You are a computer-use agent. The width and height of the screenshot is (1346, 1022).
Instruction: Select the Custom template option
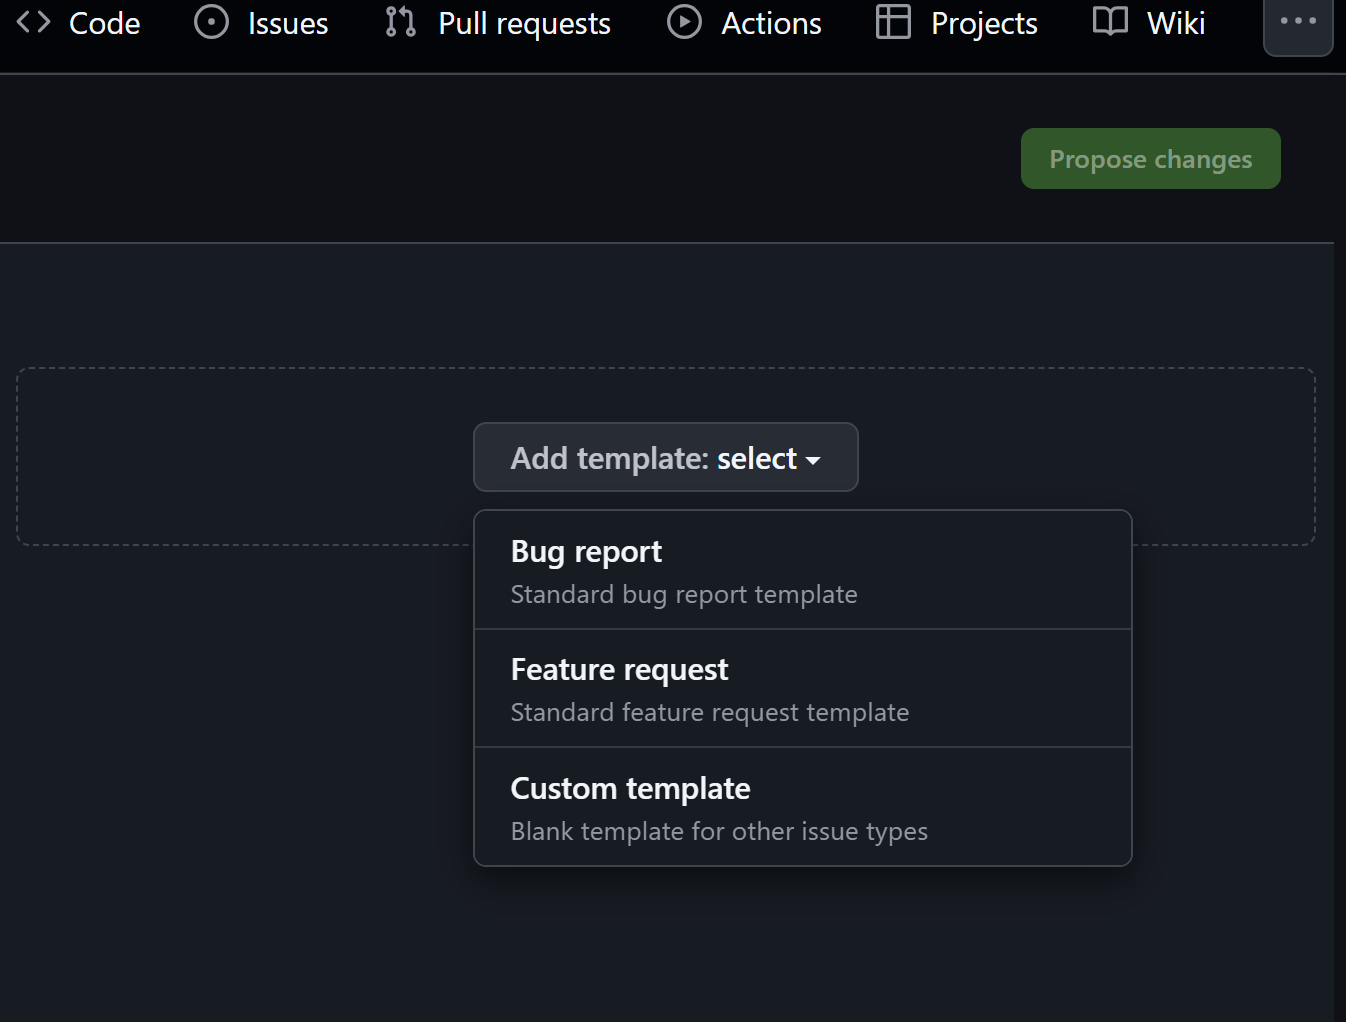click(630, 789)
